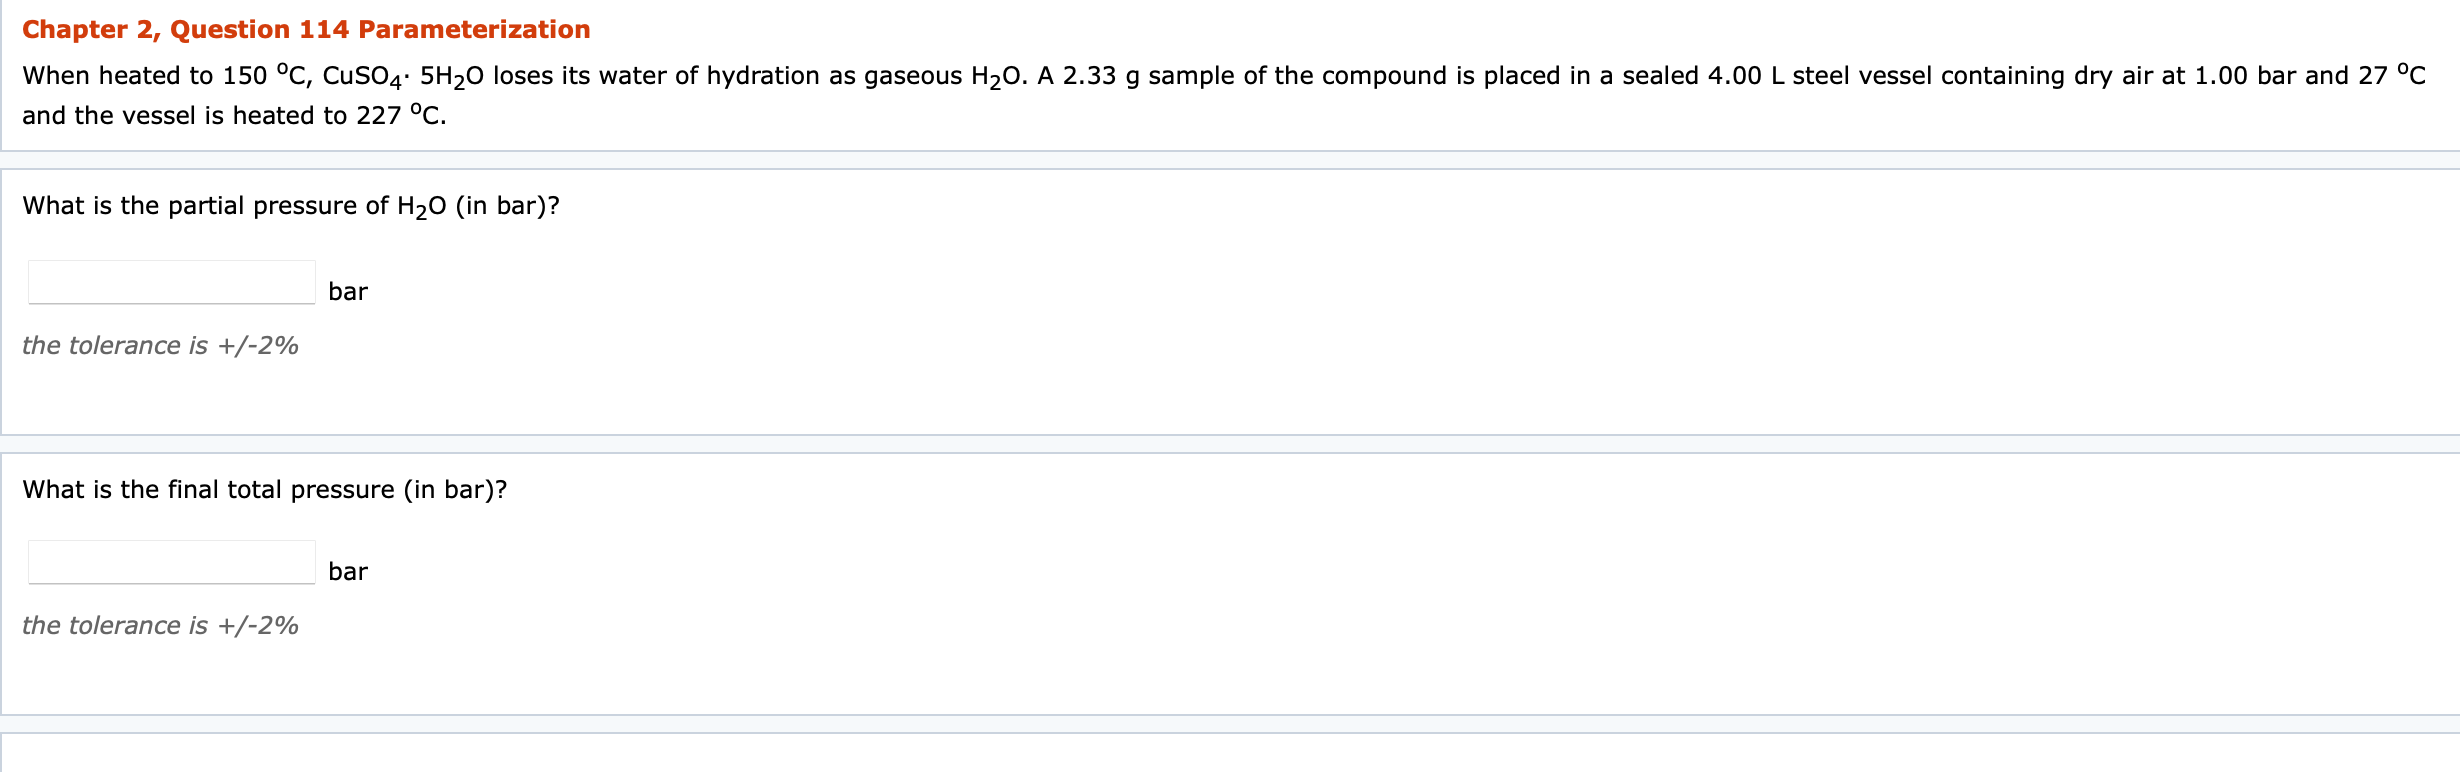Click the partial pressure of H2O question text
Image resolution: width=2460 pixels, height=772 pixels.
click(x=290, y=206)
